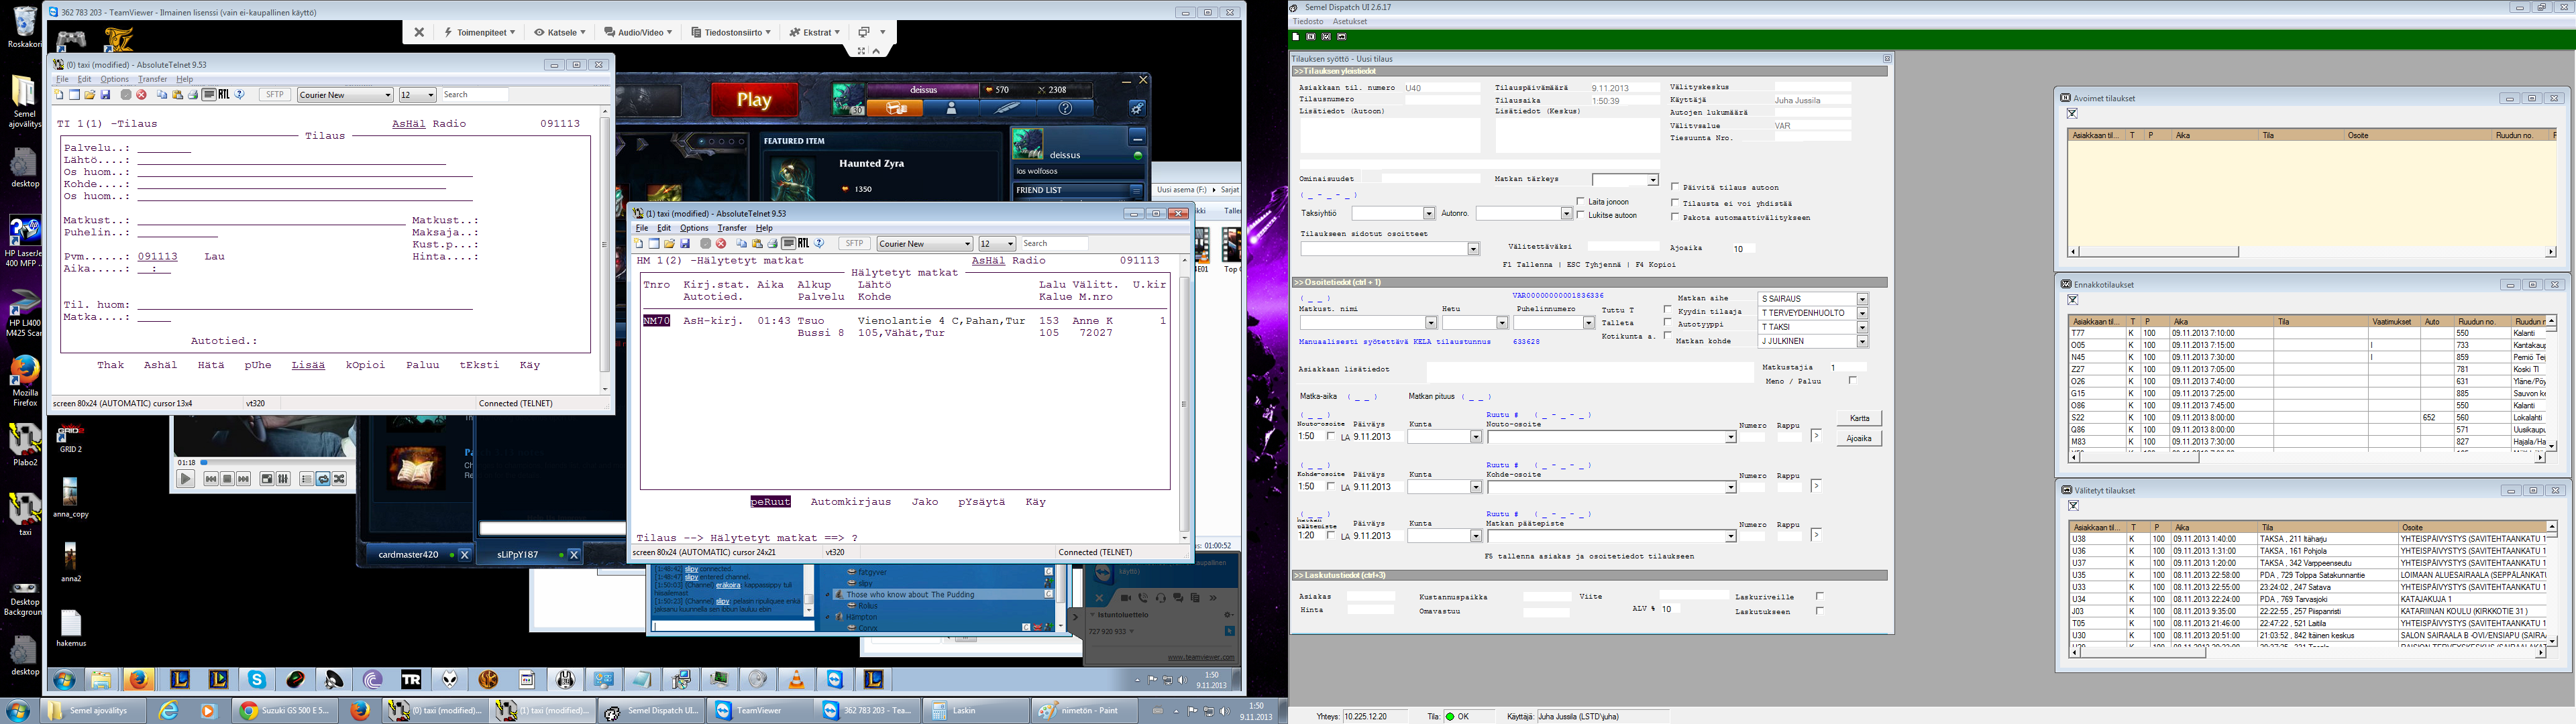
Task: Click the RTL icon in the front AbsoluteTelnet toolbar
Action: [x=804, y=243]
